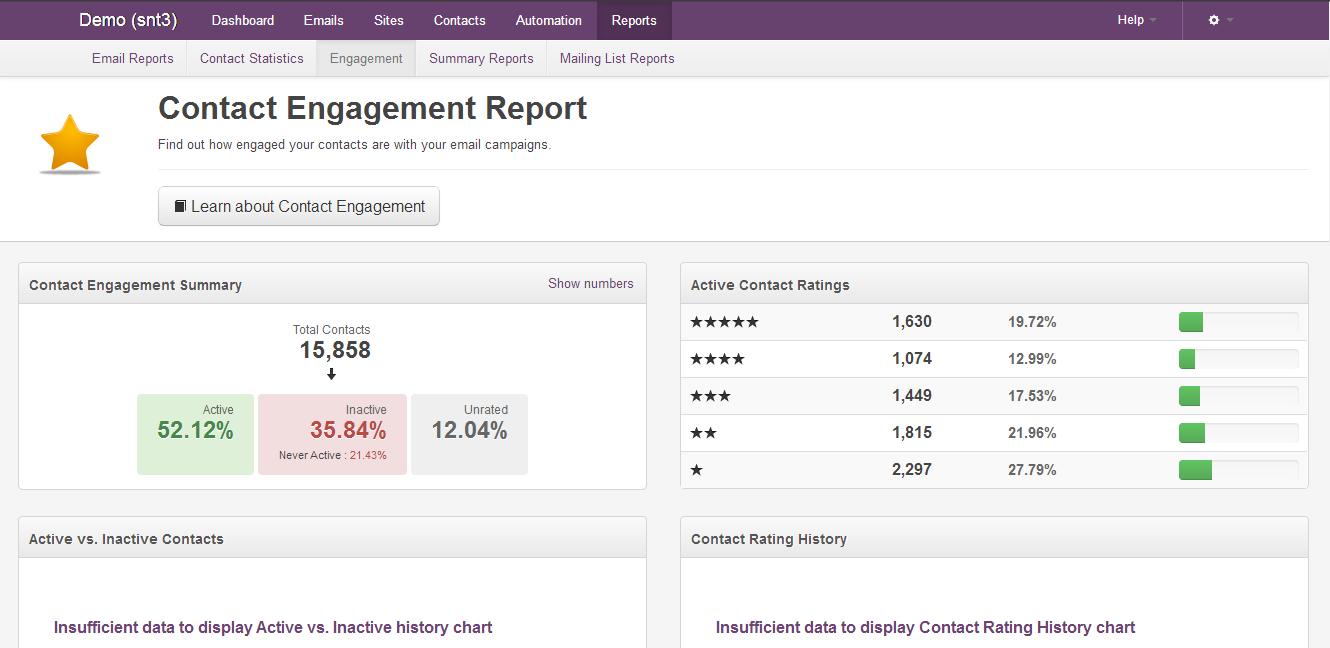Click the gold star engagement icon
The image size is (1330, 648).
pyautogui.click(x=70, y=143)
